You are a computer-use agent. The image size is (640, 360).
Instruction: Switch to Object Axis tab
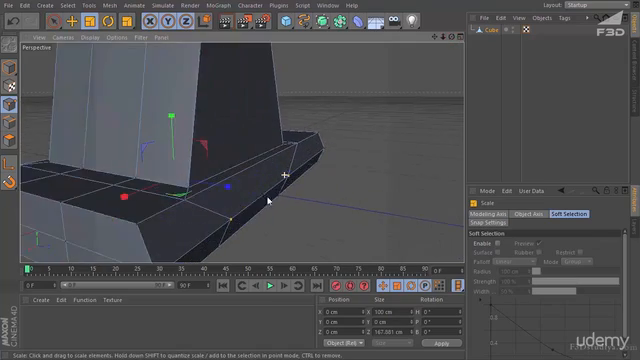pos(529,214)
